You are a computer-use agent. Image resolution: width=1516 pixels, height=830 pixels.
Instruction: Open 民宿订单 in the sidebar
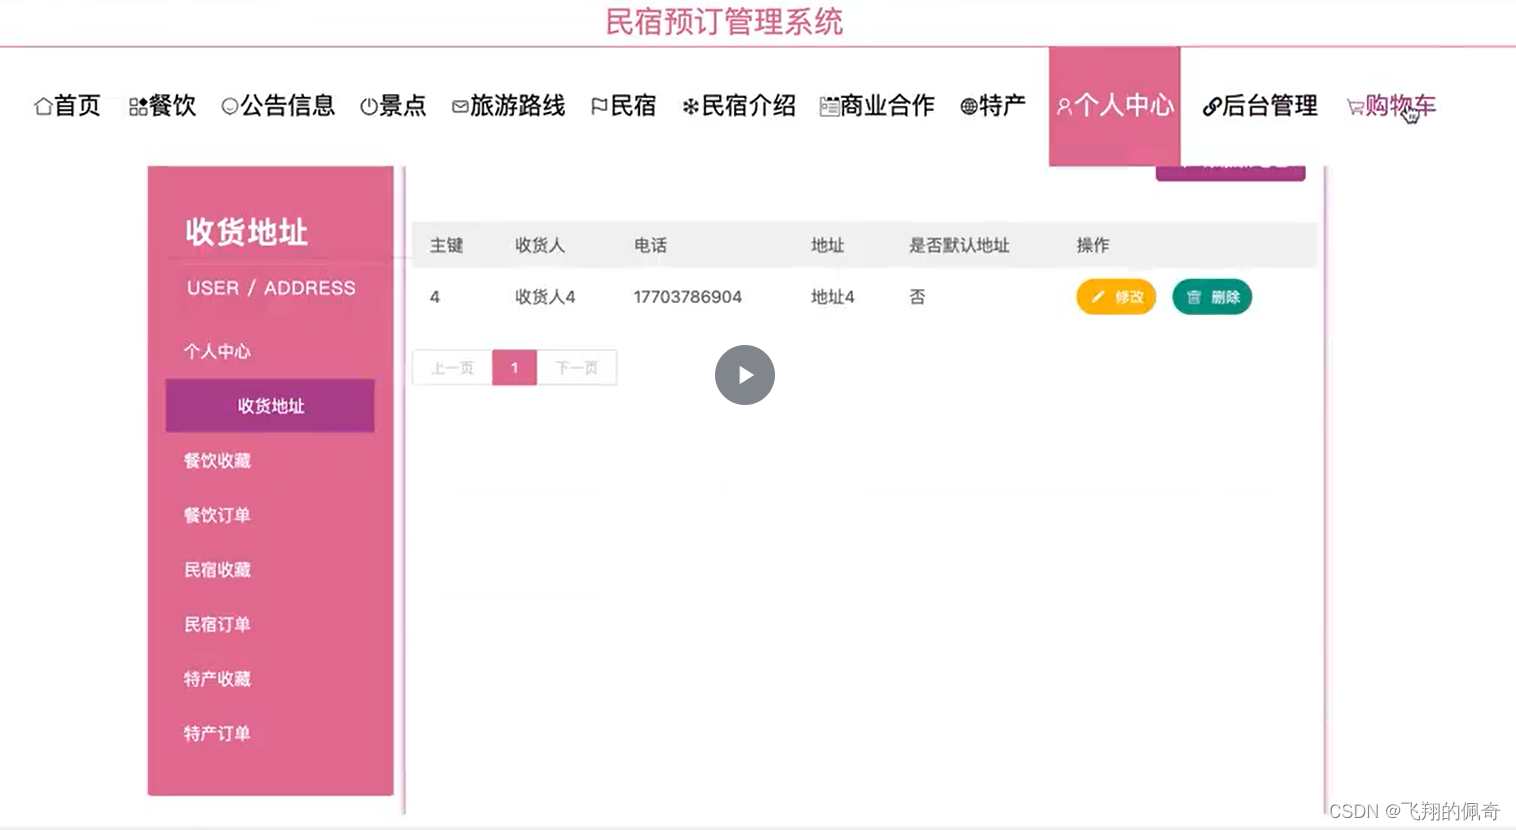[217, 625]
